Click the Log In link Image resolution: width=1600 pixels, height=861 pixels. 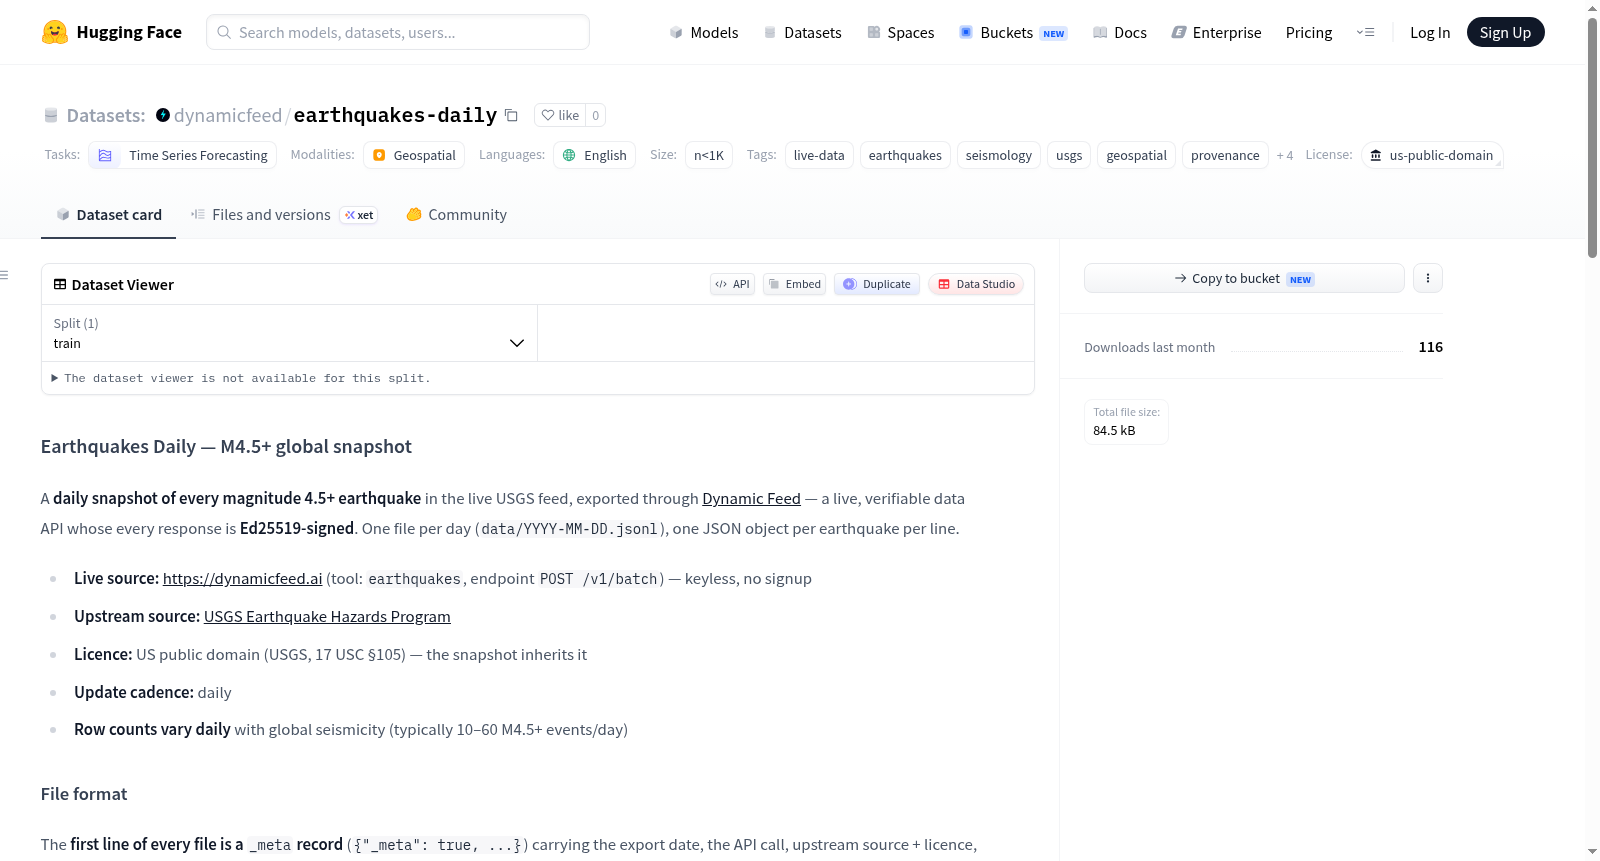[x=1430, y=32]
